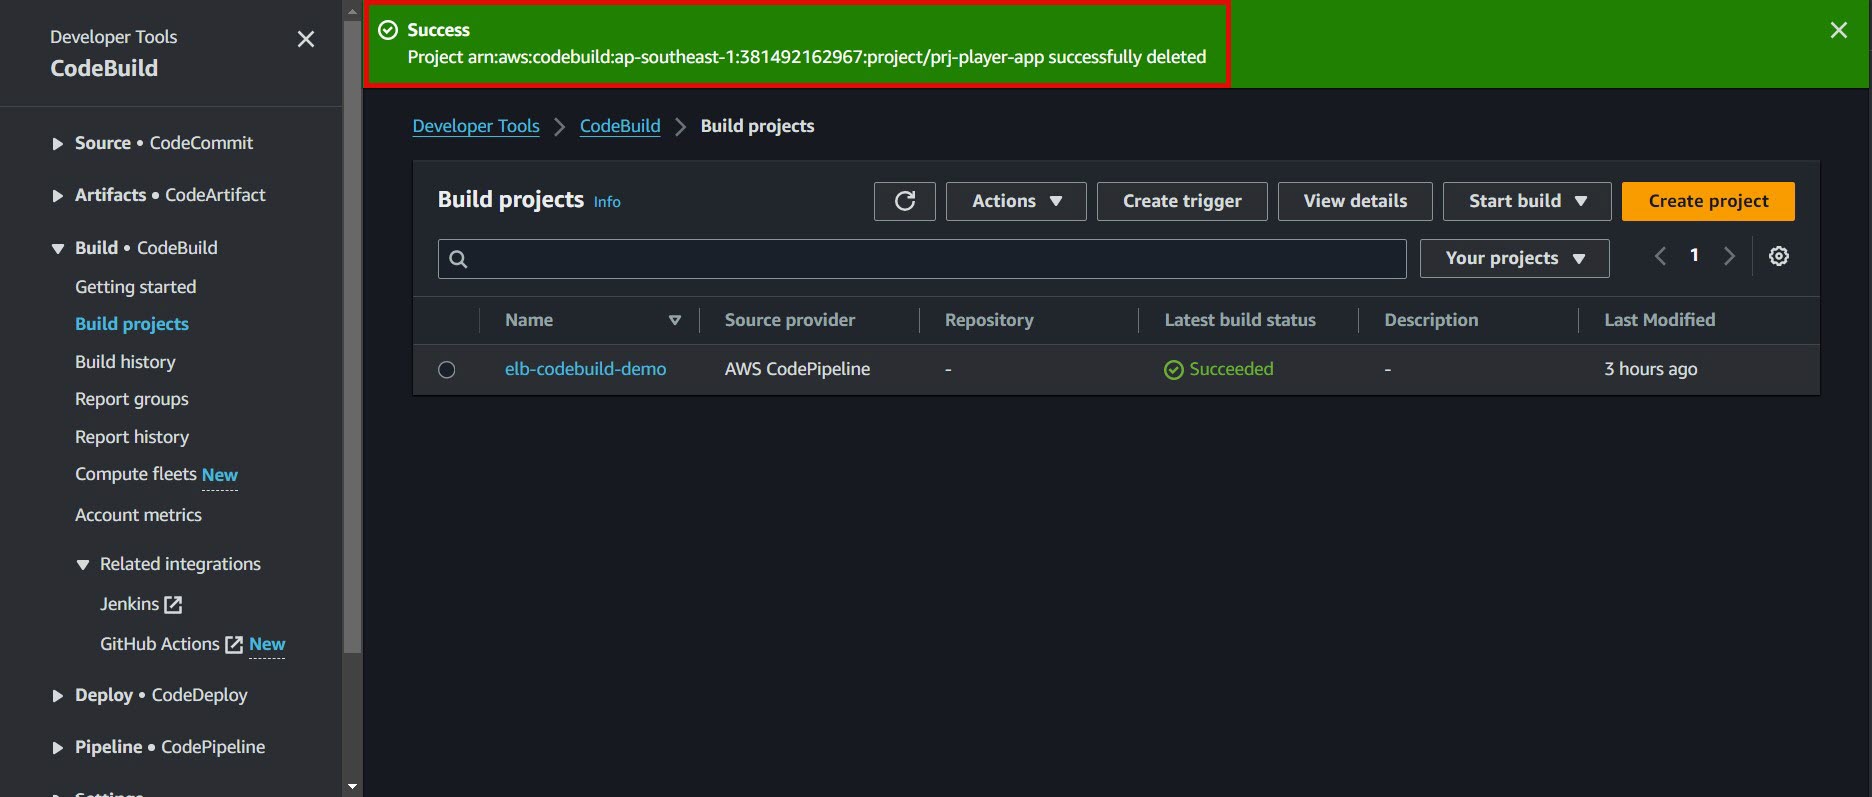Expand Pipeline • CodePipeline section

tap(58, 748)
